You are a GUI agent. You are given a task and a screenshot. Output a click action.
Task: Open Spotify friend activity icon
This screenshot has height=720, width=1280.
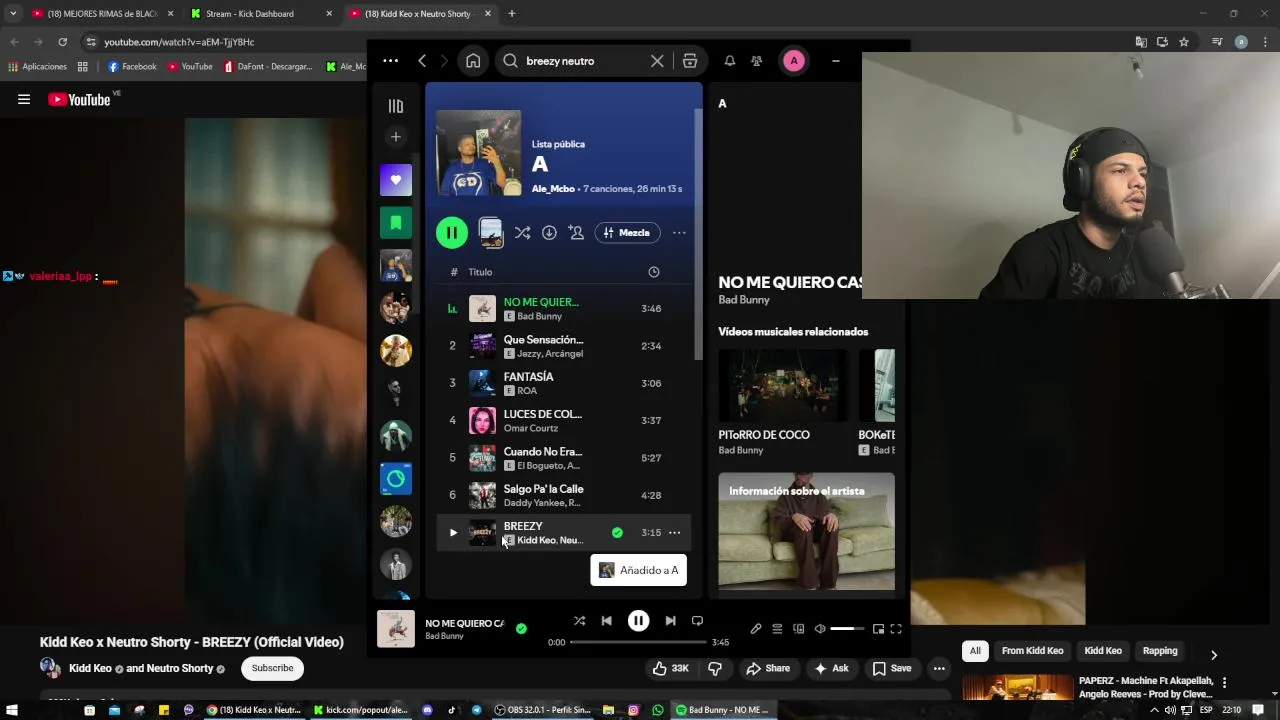(x=757, y=61)
